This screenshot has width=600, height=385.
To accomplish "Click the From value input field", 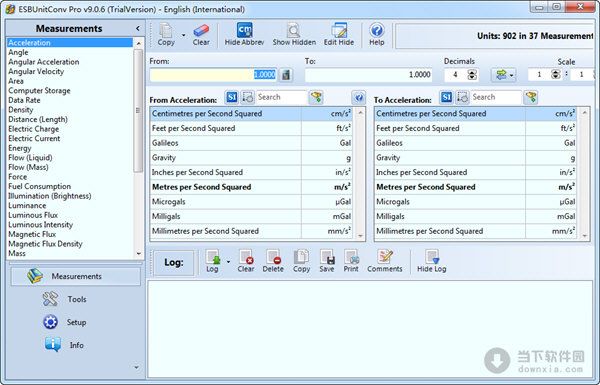I will pos(213,75).
